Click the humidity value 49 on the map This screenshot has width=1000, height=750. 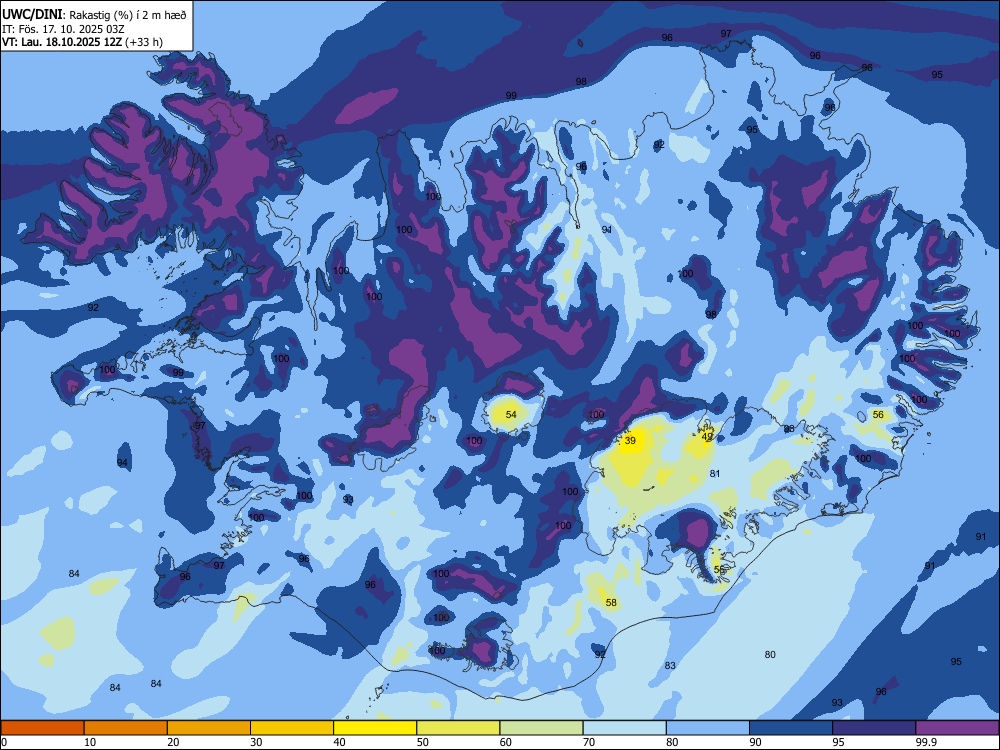coord(707,438)
